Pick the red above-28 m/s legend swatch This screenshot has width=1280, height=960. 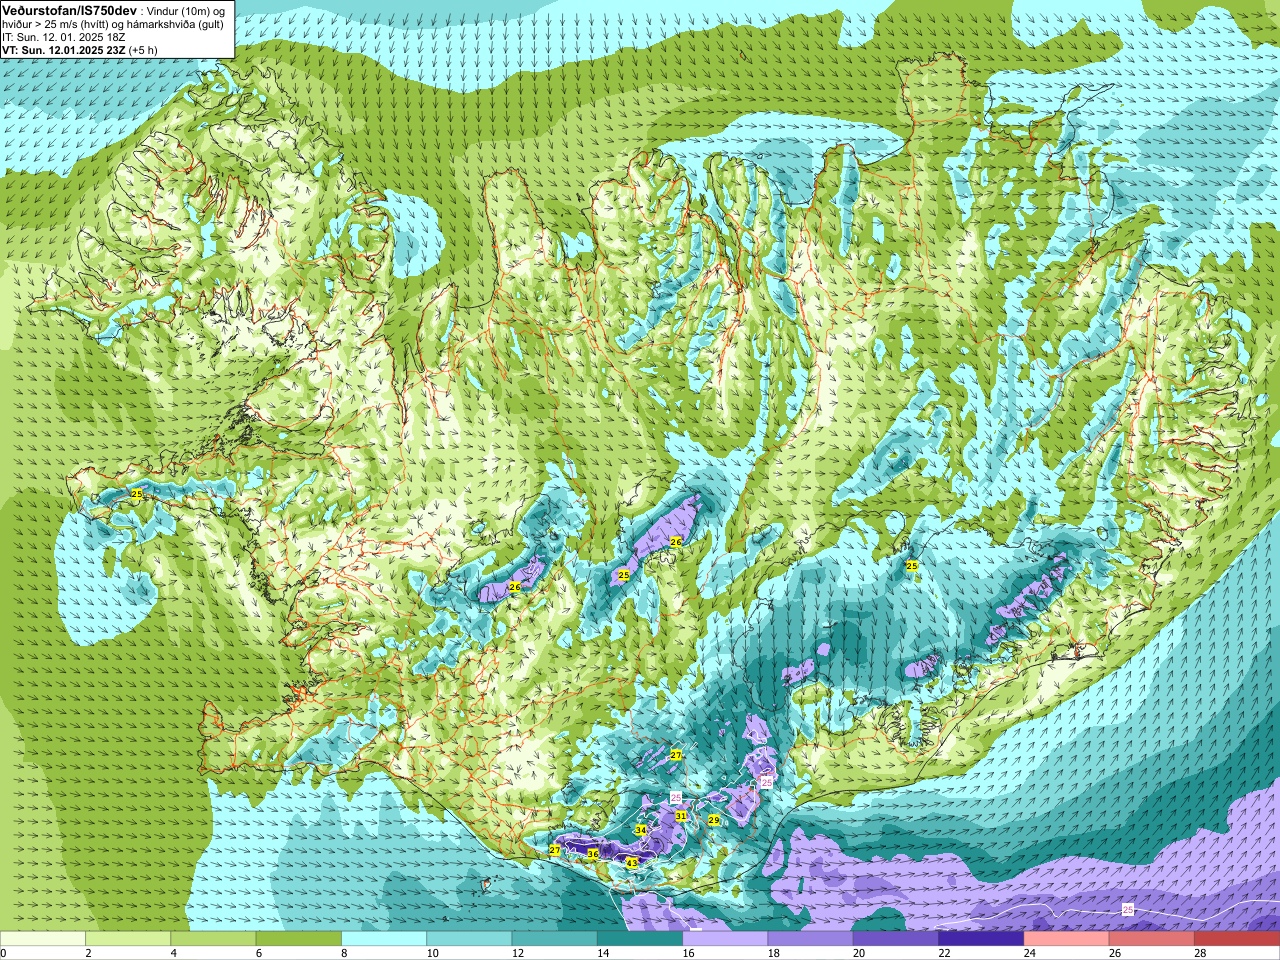pos(1237,939)
